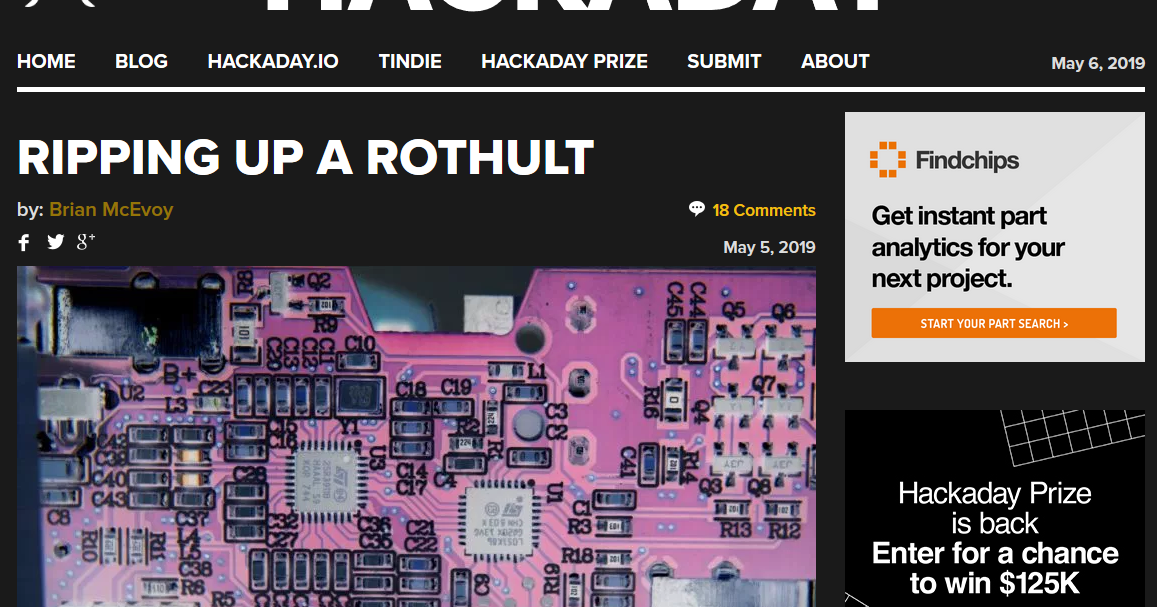The width and height of the screenshot is (1157, 607).
Task: Share article via Twitter bird icon
Action: [x=55, y=242]
